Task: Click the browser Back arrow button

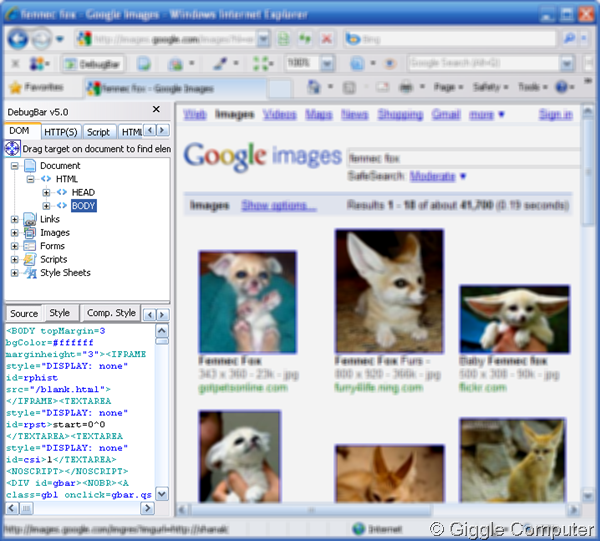Action: point(18,39)
